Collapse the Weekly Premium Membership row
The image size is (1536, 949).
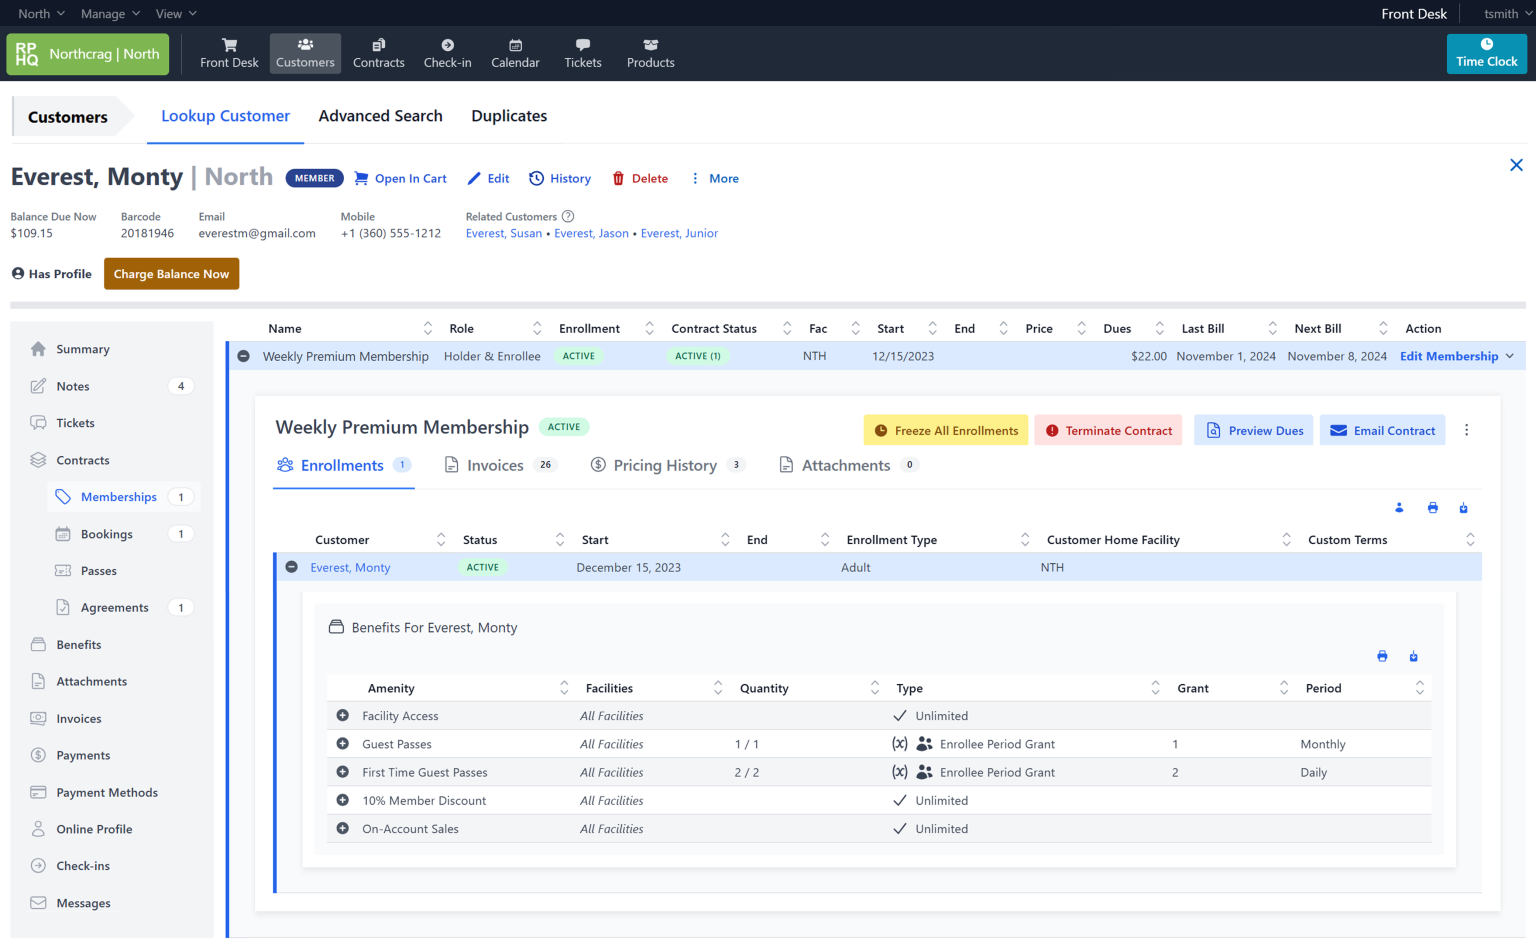pyautogui.click(x=243, y=356)
